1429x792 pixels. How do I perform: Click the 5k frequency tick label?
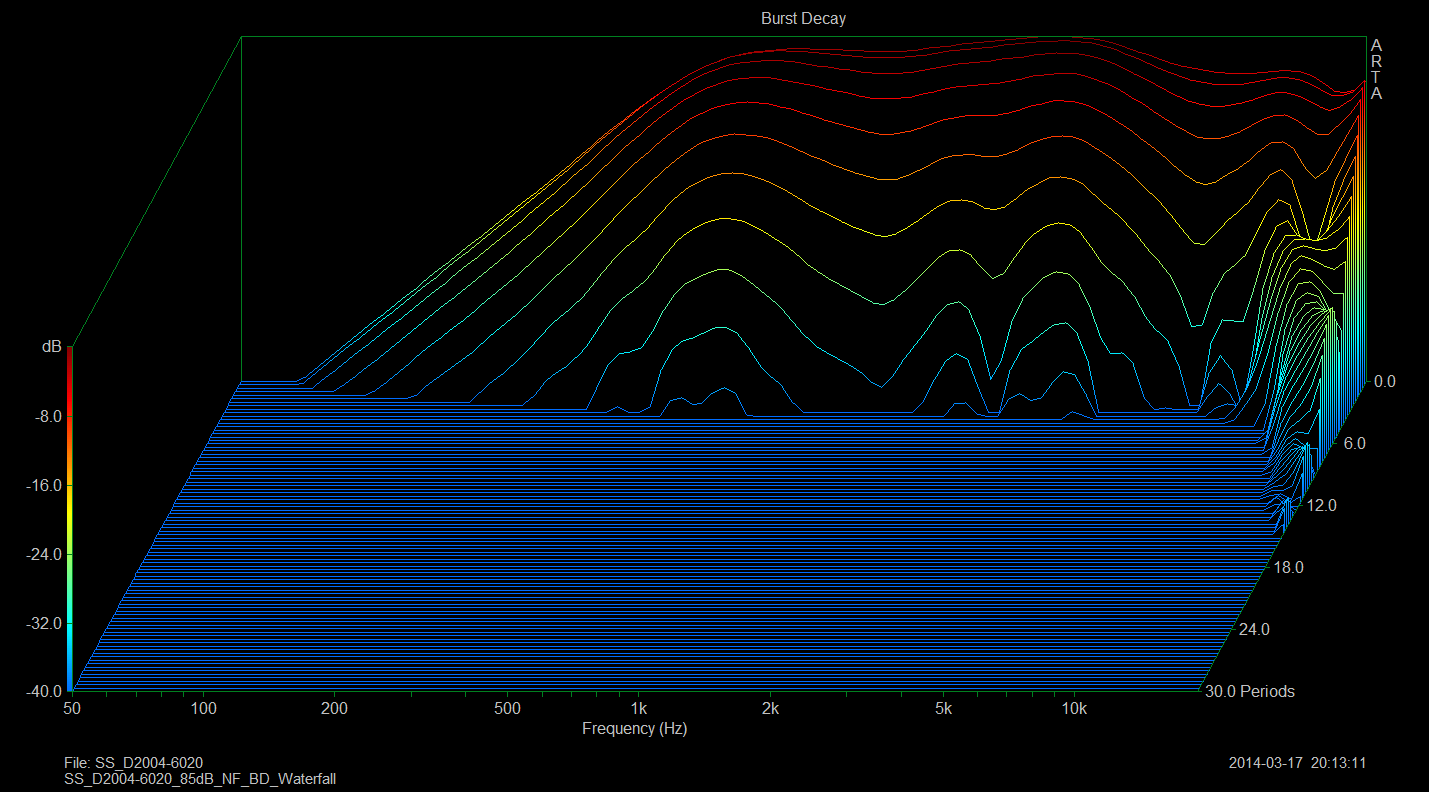(943, 709)
